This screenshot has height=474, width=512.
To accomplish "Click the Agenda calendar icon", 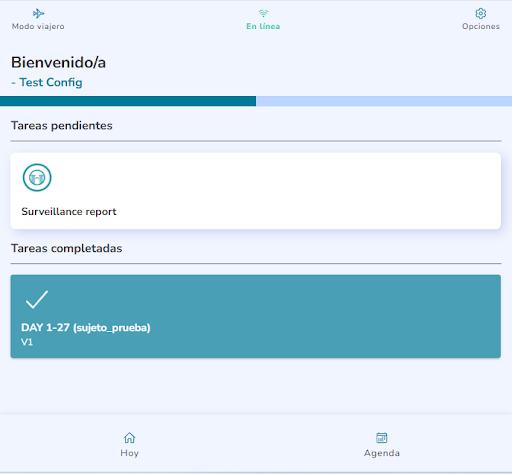I will (x=382, y=438).
